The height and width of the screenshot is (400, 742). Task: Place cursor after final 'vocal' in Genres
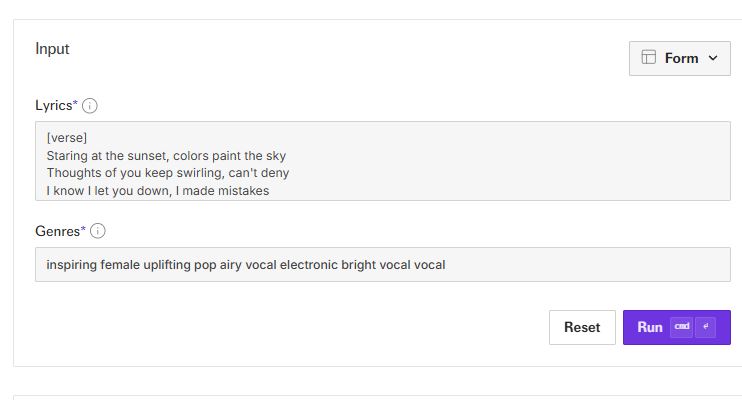tap(446, 265)
